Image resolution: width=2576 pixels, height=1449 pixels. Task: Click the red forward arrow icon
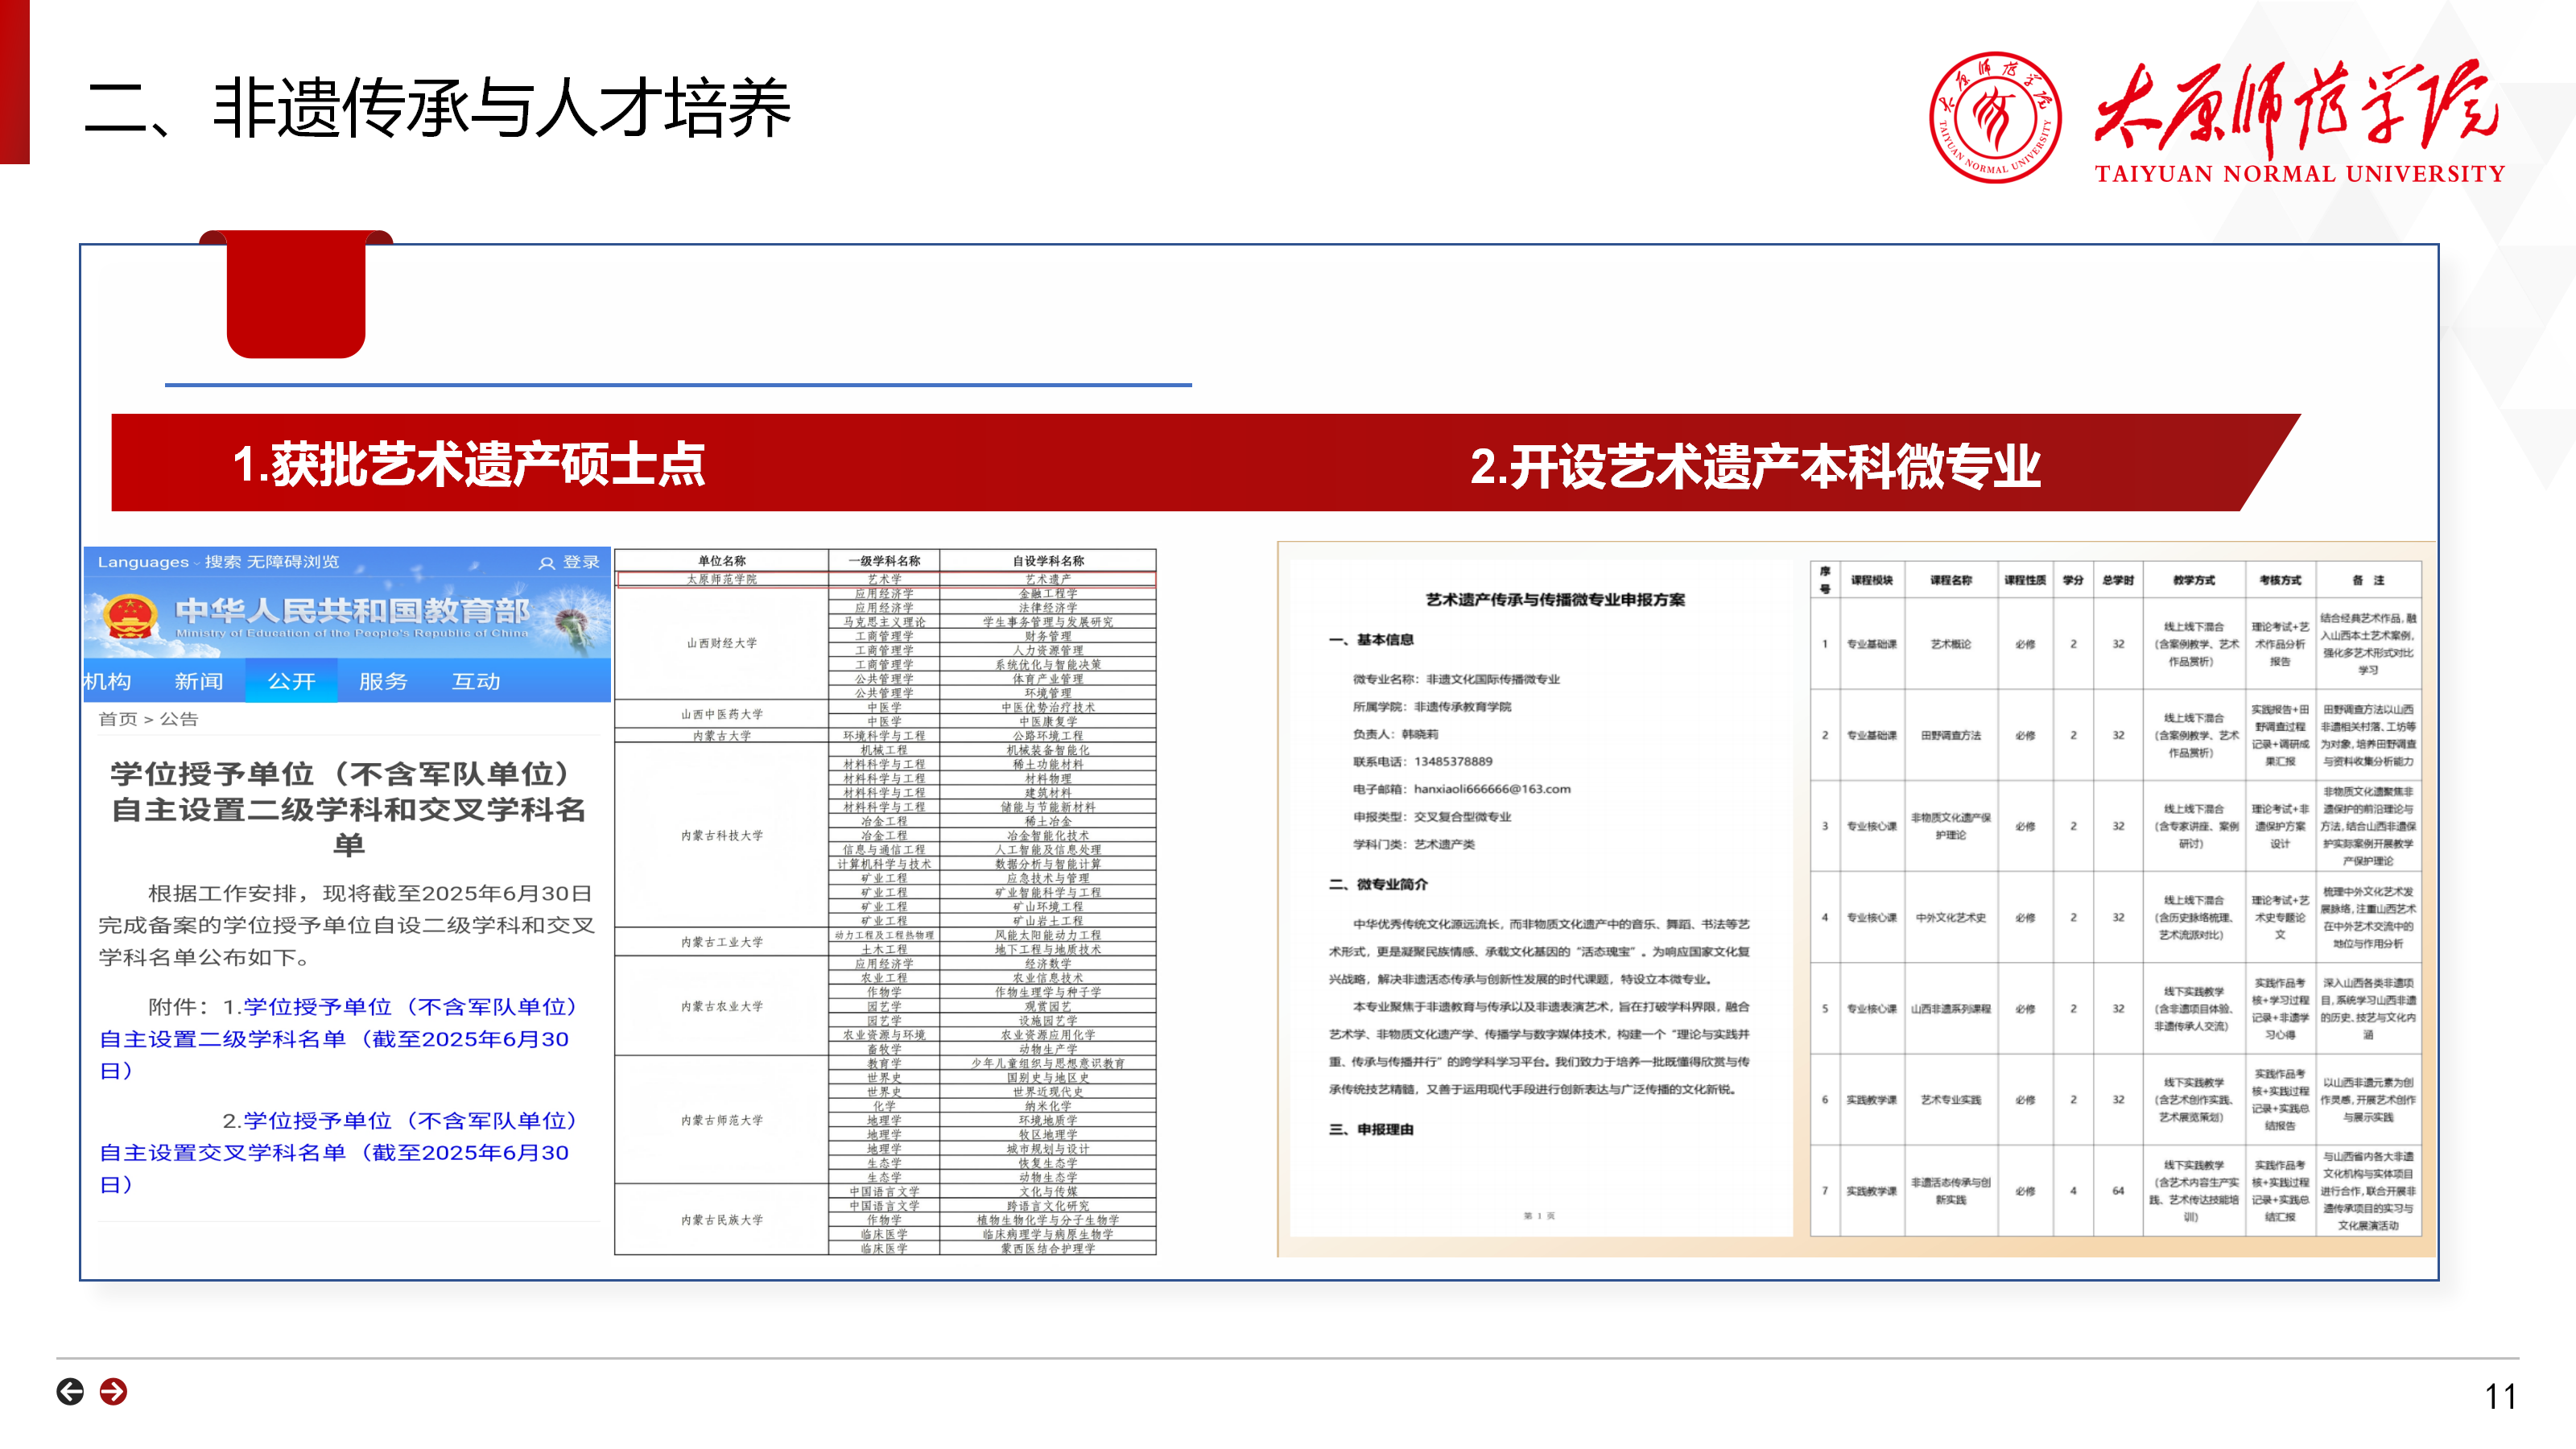[114, 1391]
